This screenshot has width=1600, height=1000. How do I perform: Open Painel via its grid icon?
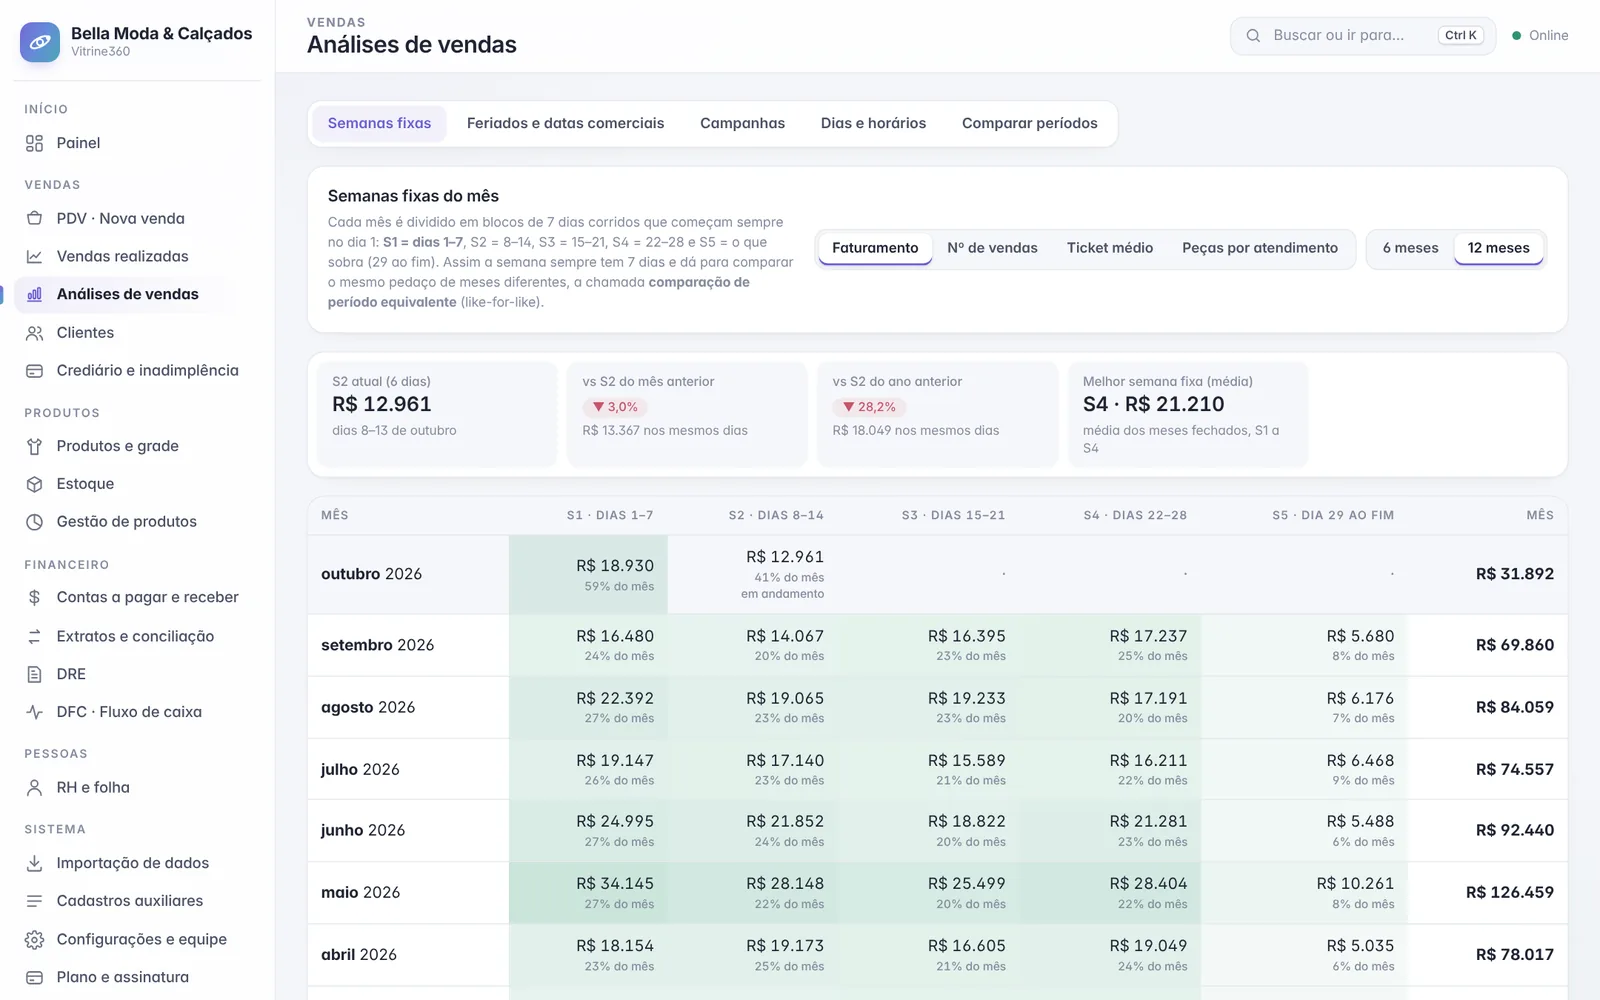click(34, 143)
